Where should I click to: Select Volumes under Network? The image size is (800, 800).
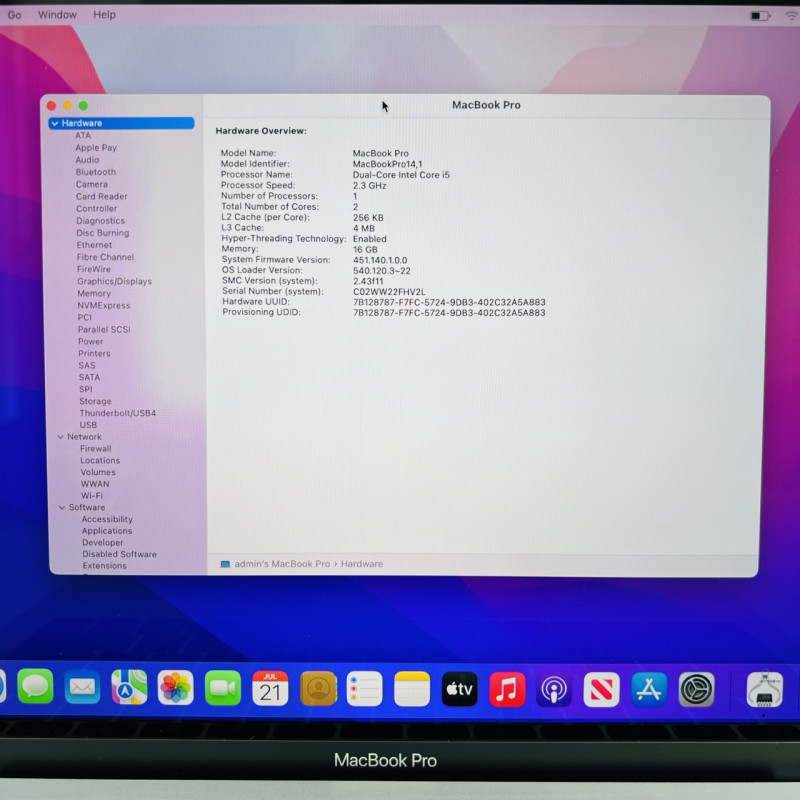(x=98, y=472)
